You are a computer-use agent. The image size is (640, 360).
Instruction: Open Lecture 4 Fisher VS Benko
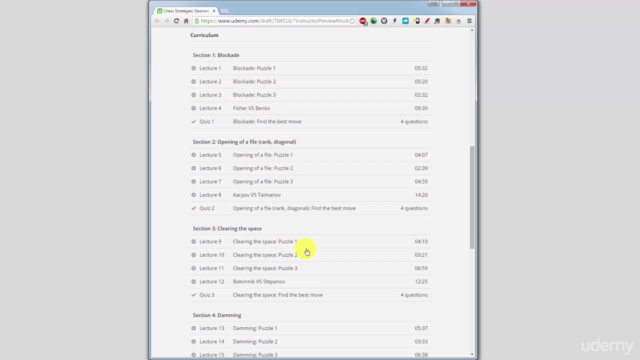click(x=309, y=108)
